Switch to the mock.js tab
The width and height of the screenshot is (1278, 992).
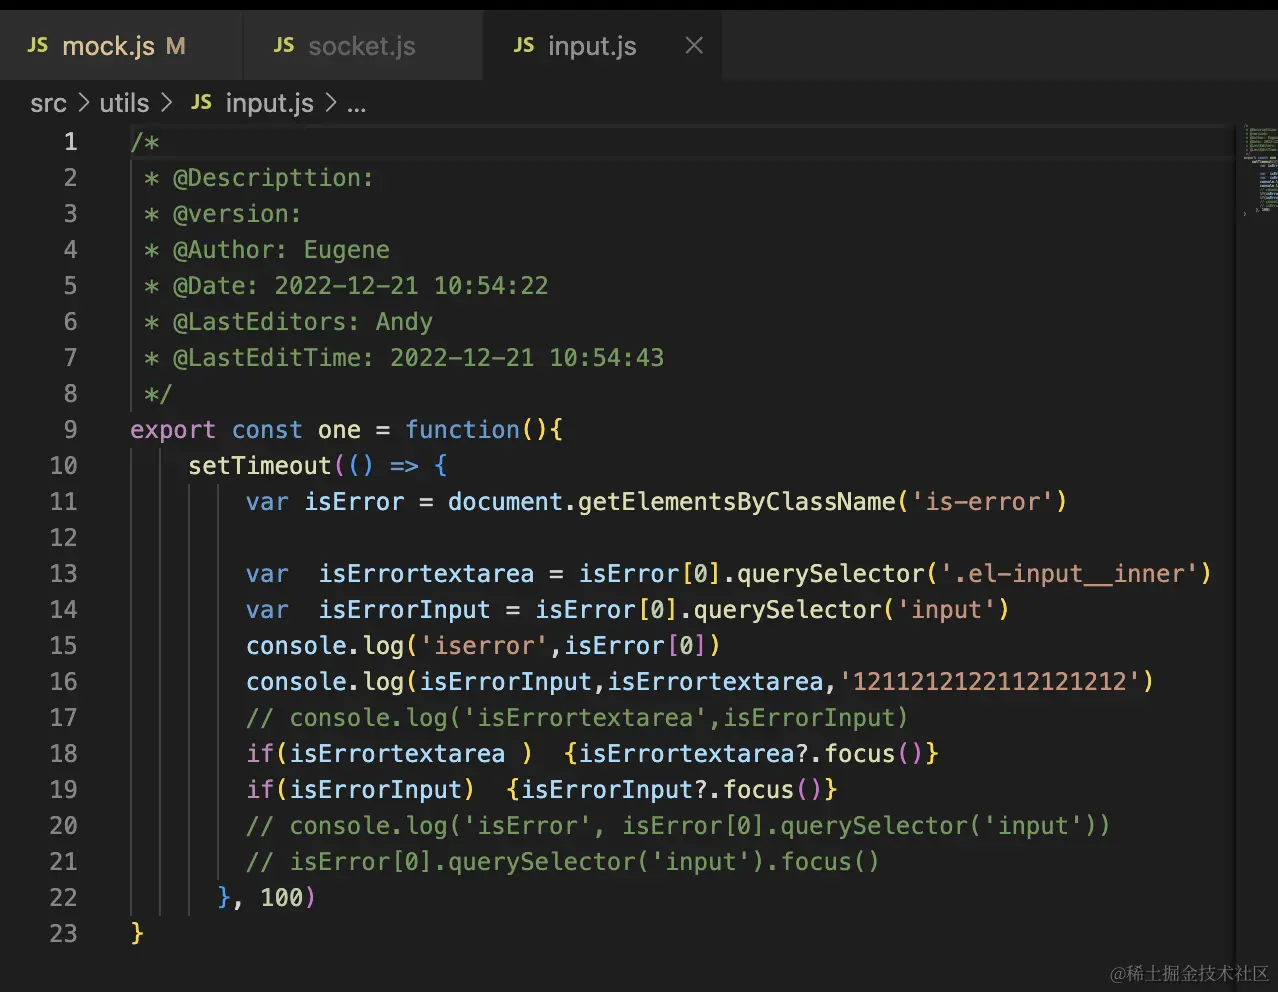coord(120,46)
